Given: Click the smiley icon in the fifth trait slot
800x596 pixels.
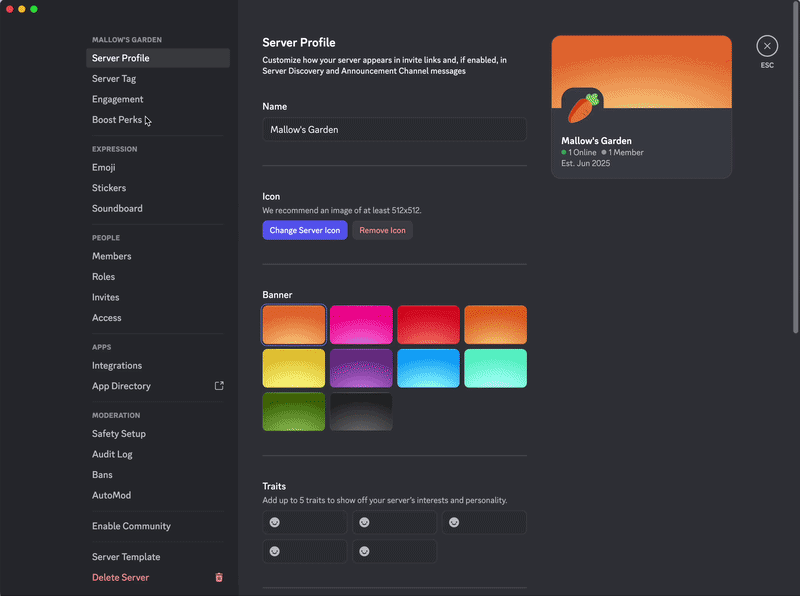Looking at the screenshot, I should [364, 551].
